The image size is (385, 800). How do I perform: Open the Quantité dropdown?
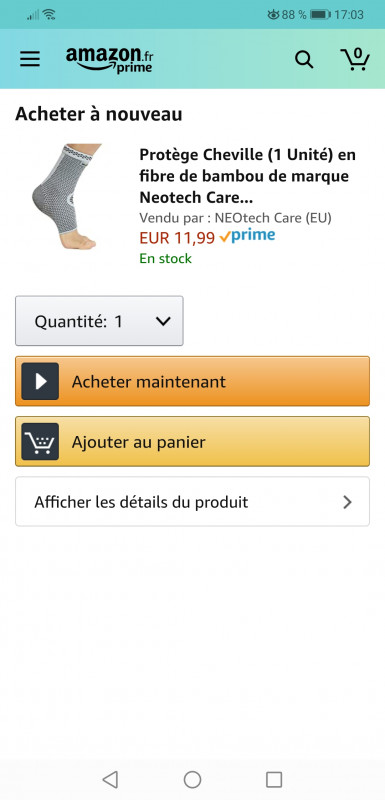click(99, 321)
